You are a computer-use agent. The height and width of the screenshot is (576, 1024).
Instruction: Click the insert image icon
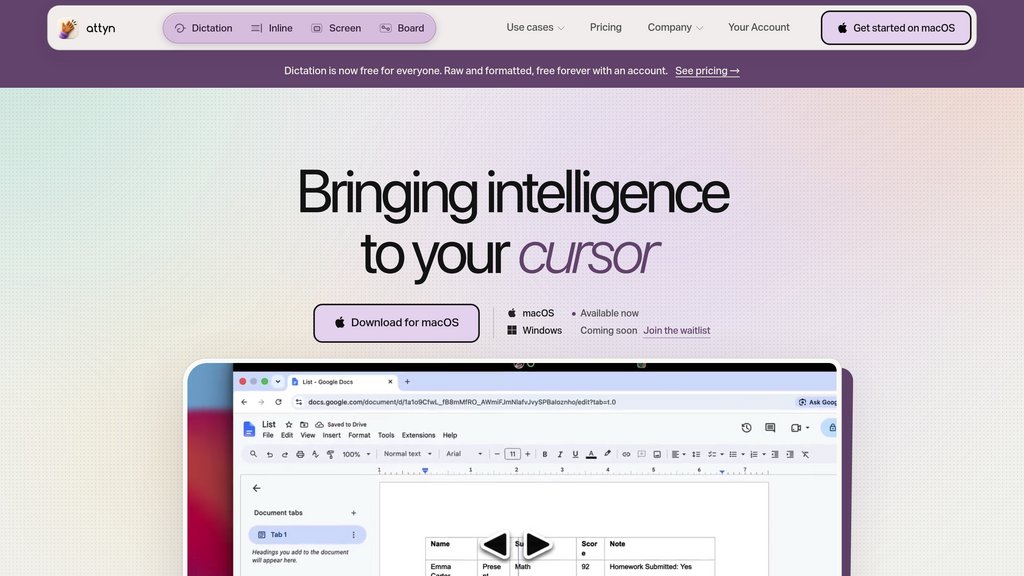[657, 455]
